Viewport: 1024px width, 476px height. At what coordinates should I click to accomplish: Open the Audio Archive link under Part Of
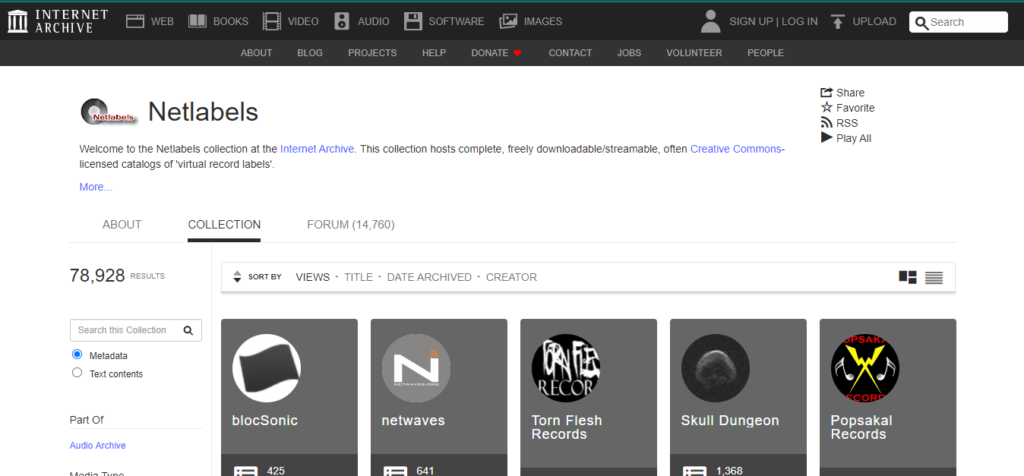point(97,445)
